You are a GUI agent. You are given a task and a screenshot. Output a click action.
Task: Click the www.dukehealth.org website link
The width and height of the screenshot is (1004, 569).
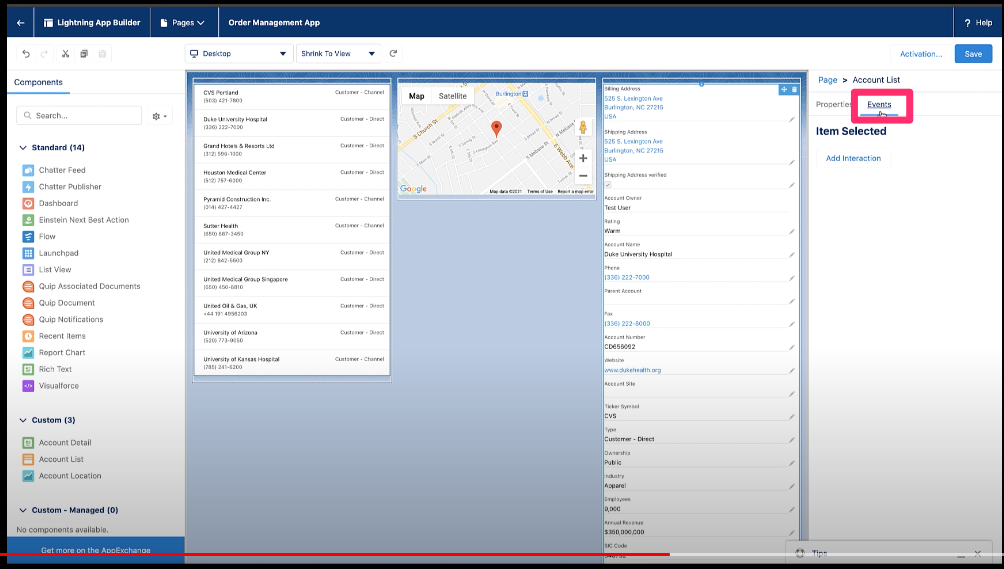coord(633,370)
